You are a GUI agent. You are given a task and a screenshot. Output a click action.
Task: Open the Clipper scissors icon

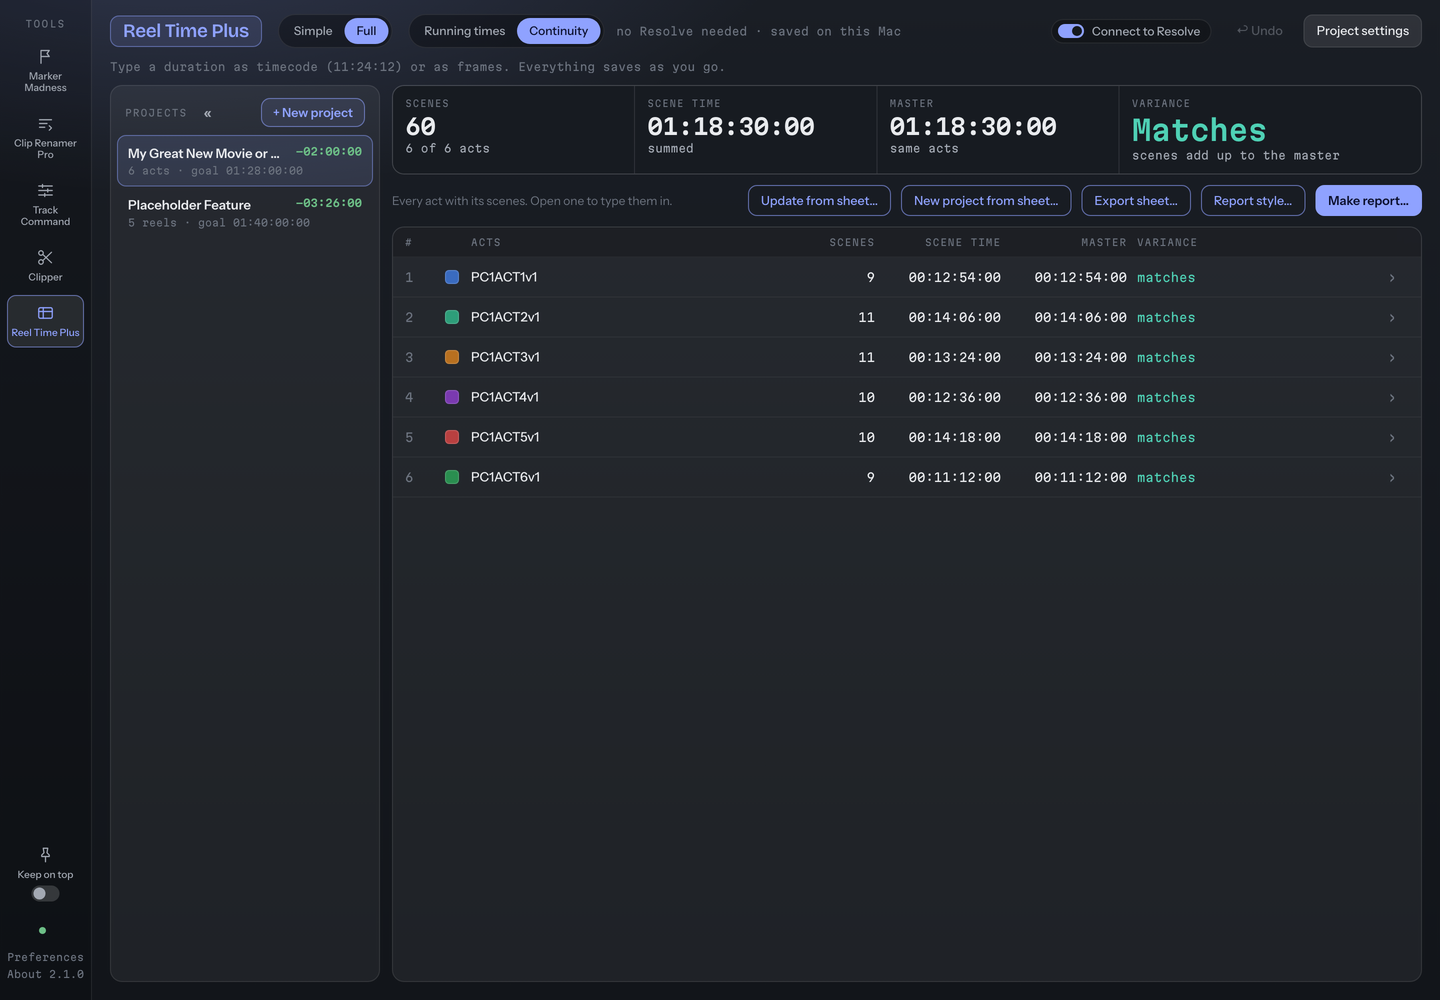click(45, 258)
